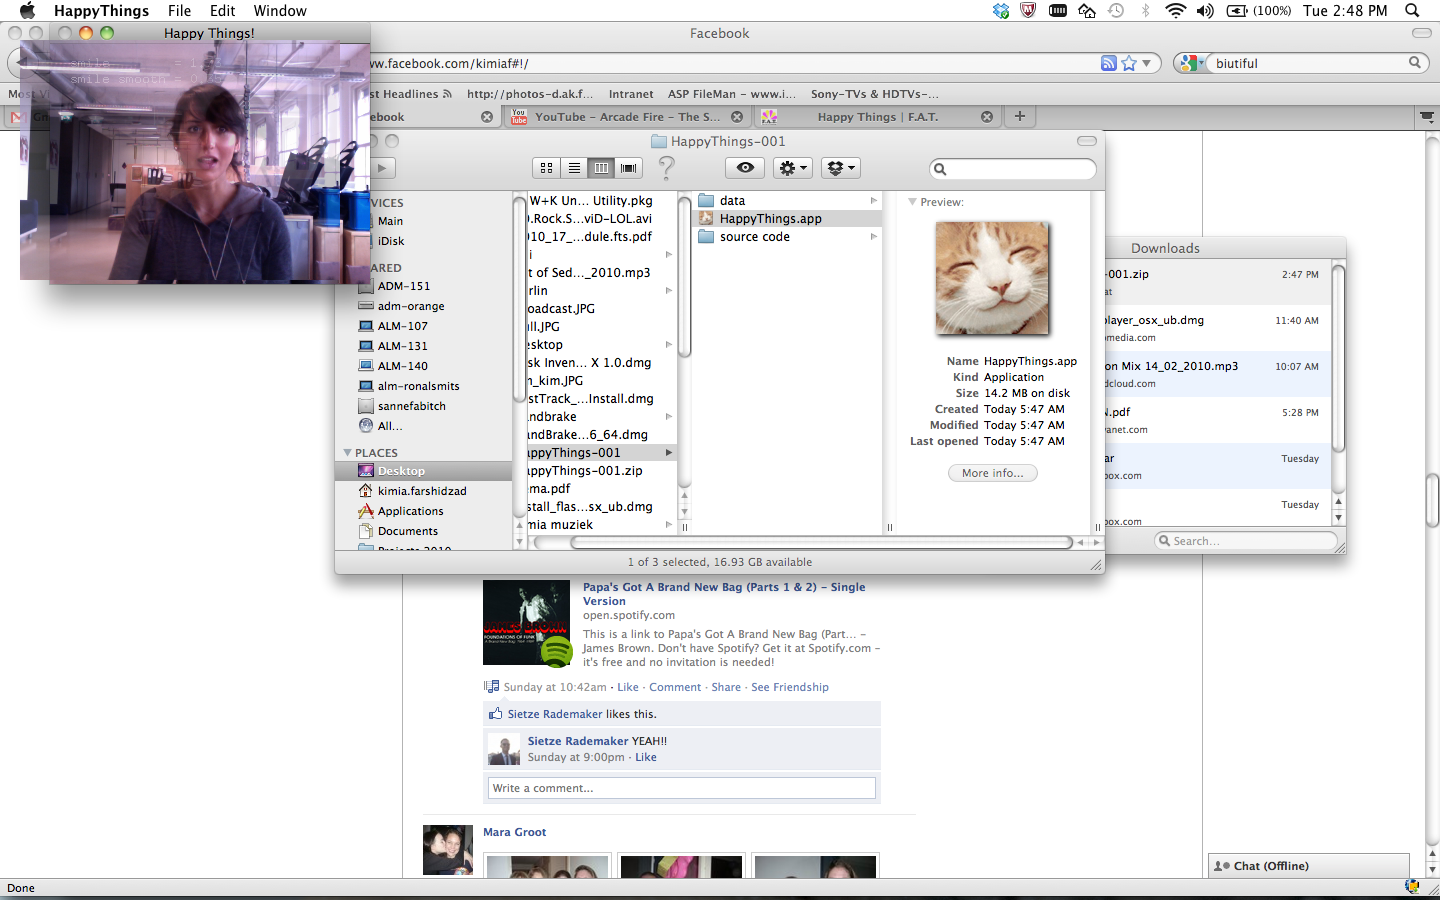Click the Wi-Fi icon in menu bar

(x=1176, y=11)
